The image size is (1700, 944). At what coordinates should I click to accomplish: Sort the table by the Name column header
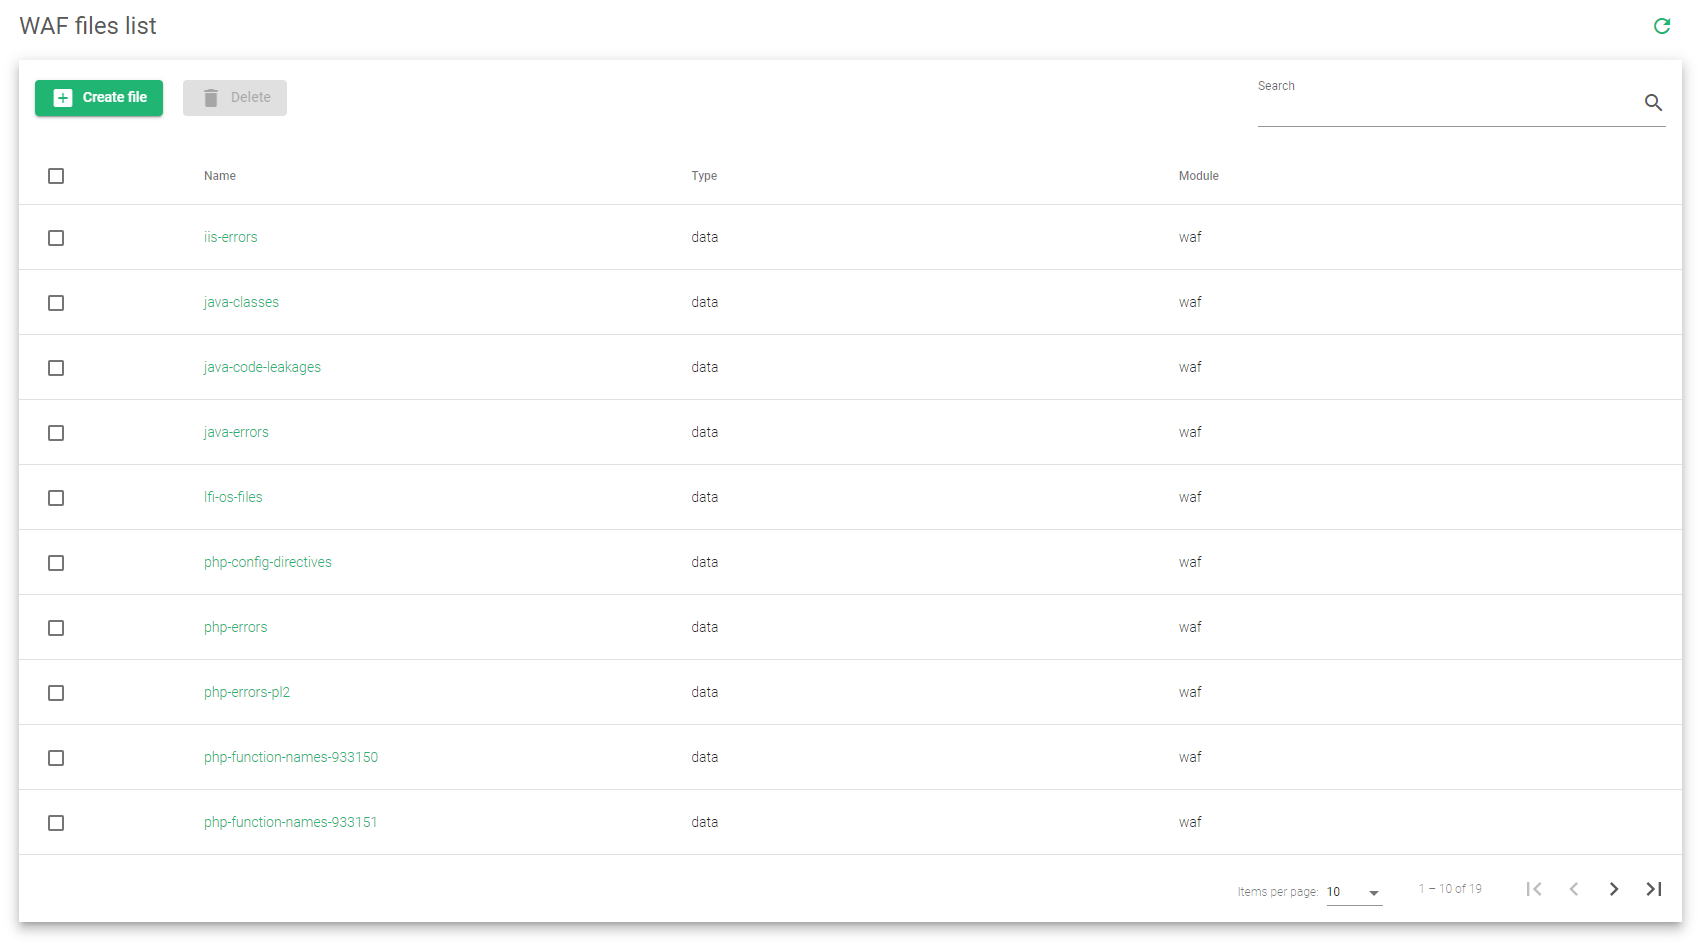pyautogui.click(x=219, y=176)
